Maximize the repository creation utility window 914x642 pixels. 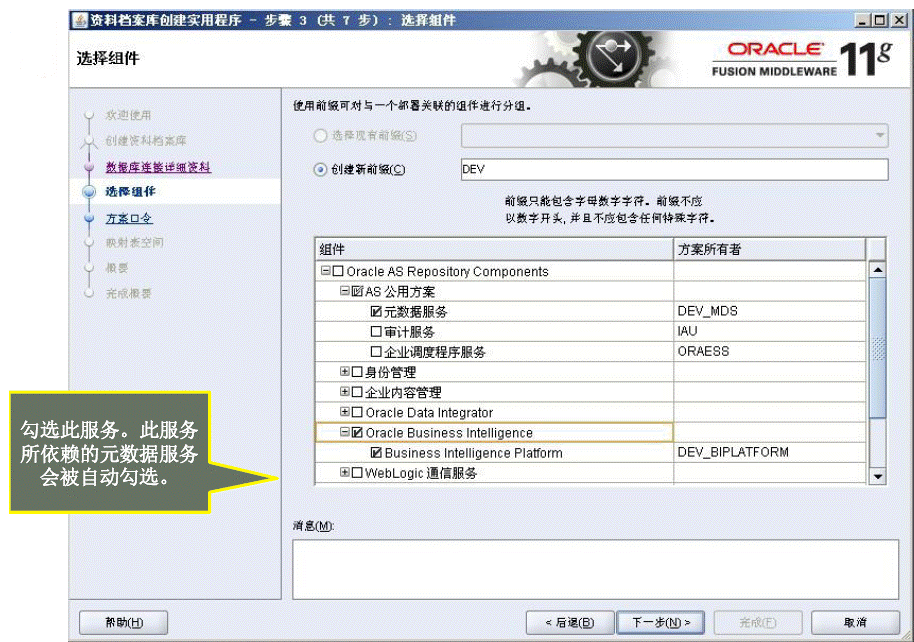(x=880, y=20)
